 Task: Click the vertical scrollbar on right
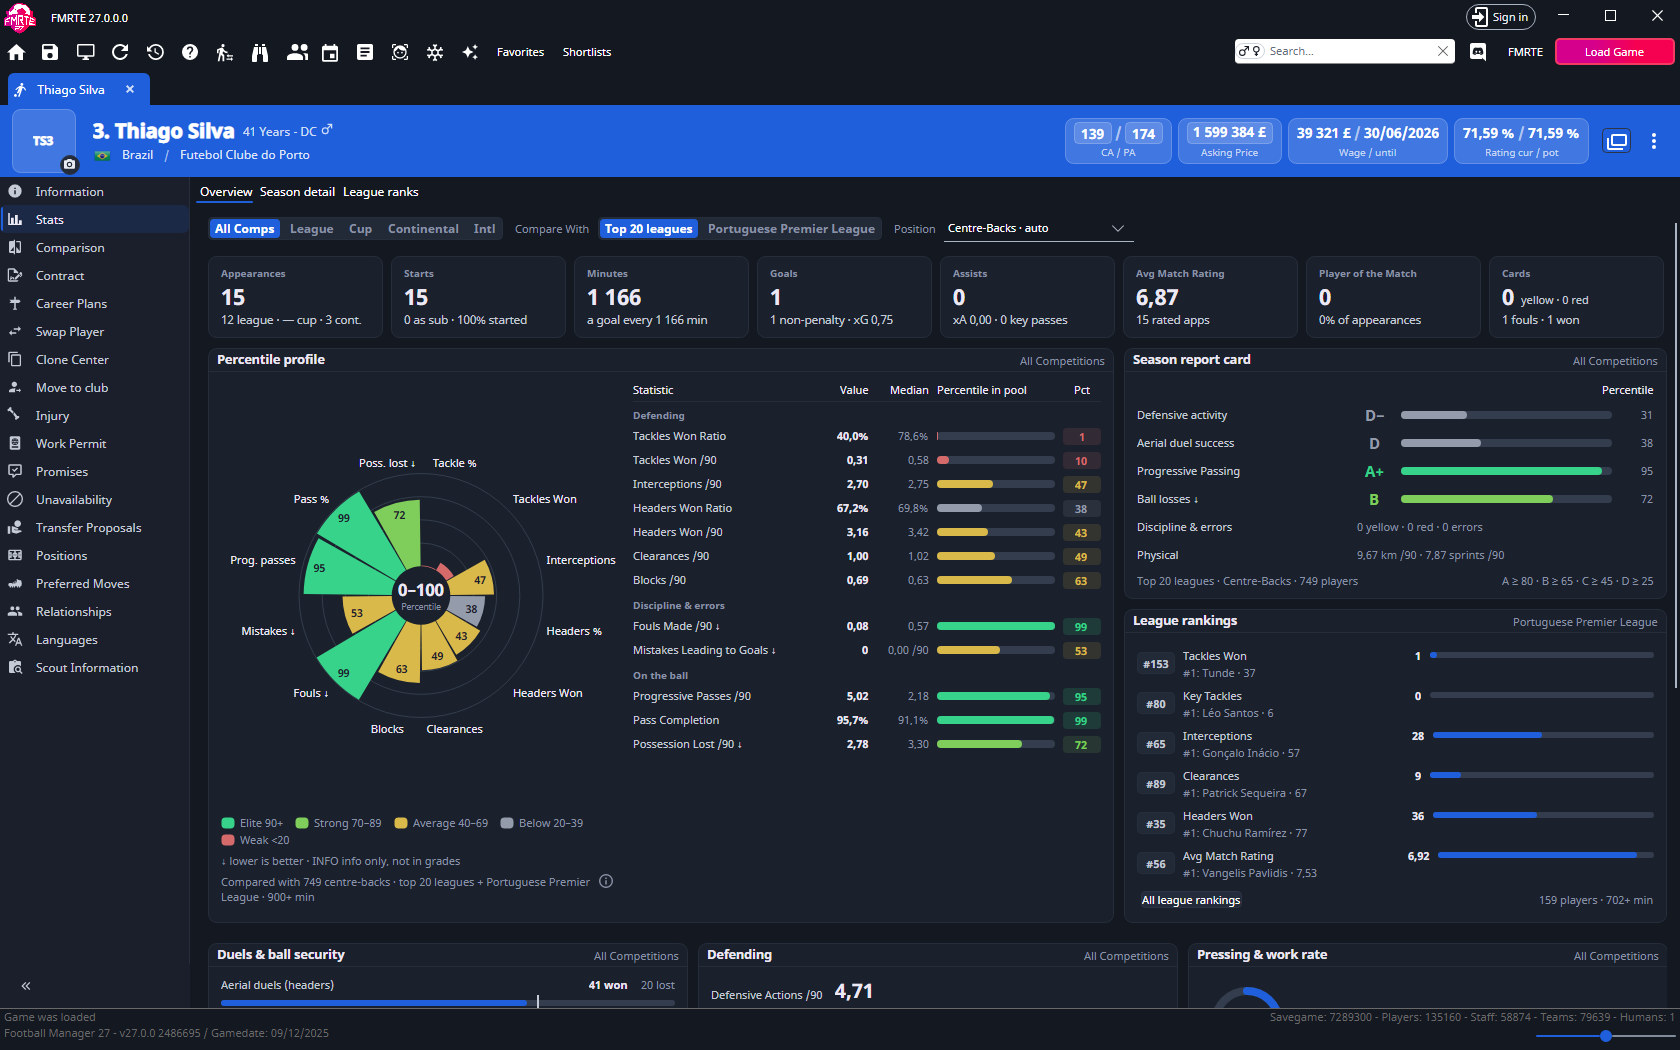click(1675, 455)
